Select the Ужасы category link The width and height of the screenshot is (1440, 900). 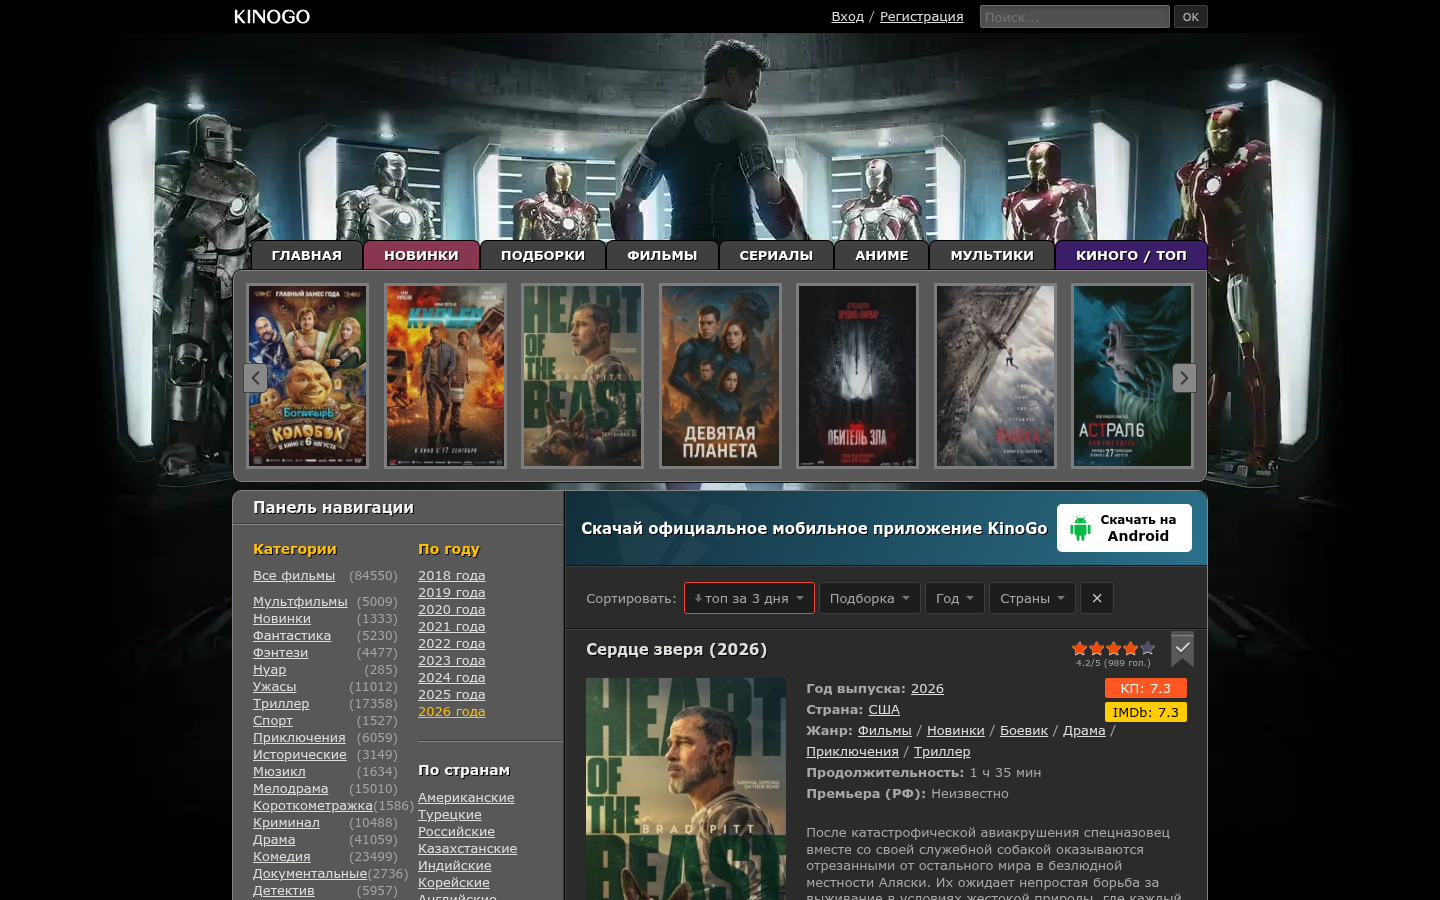275,687
